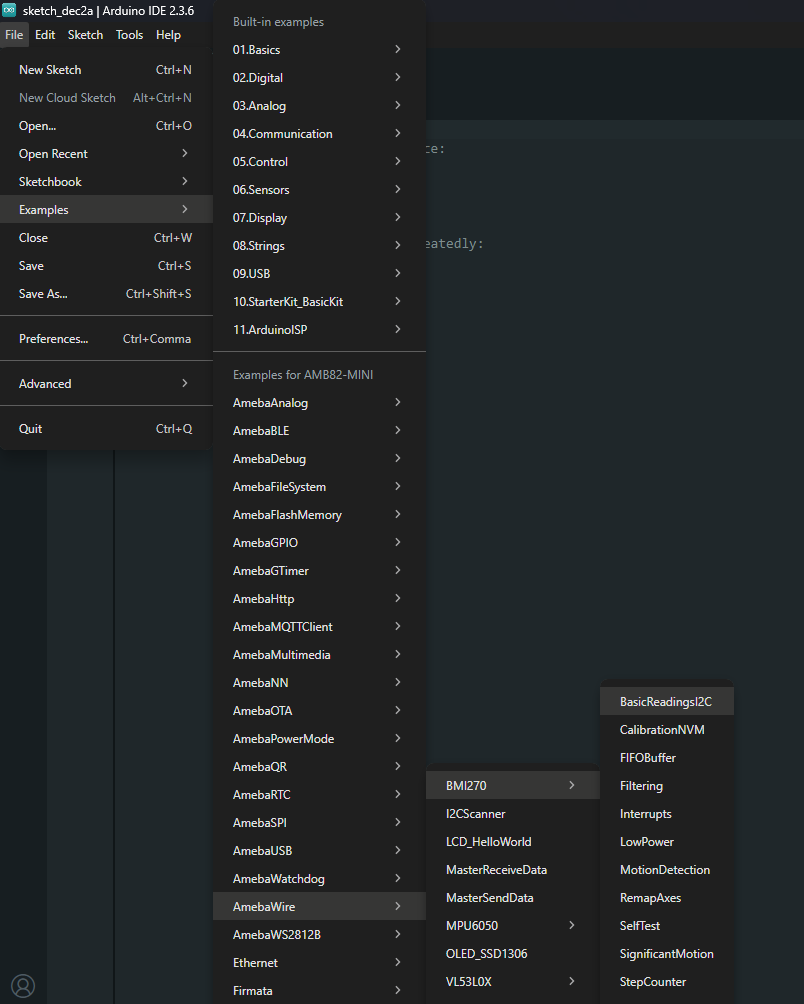Click Help in the menu bar

tap(168, 35)
